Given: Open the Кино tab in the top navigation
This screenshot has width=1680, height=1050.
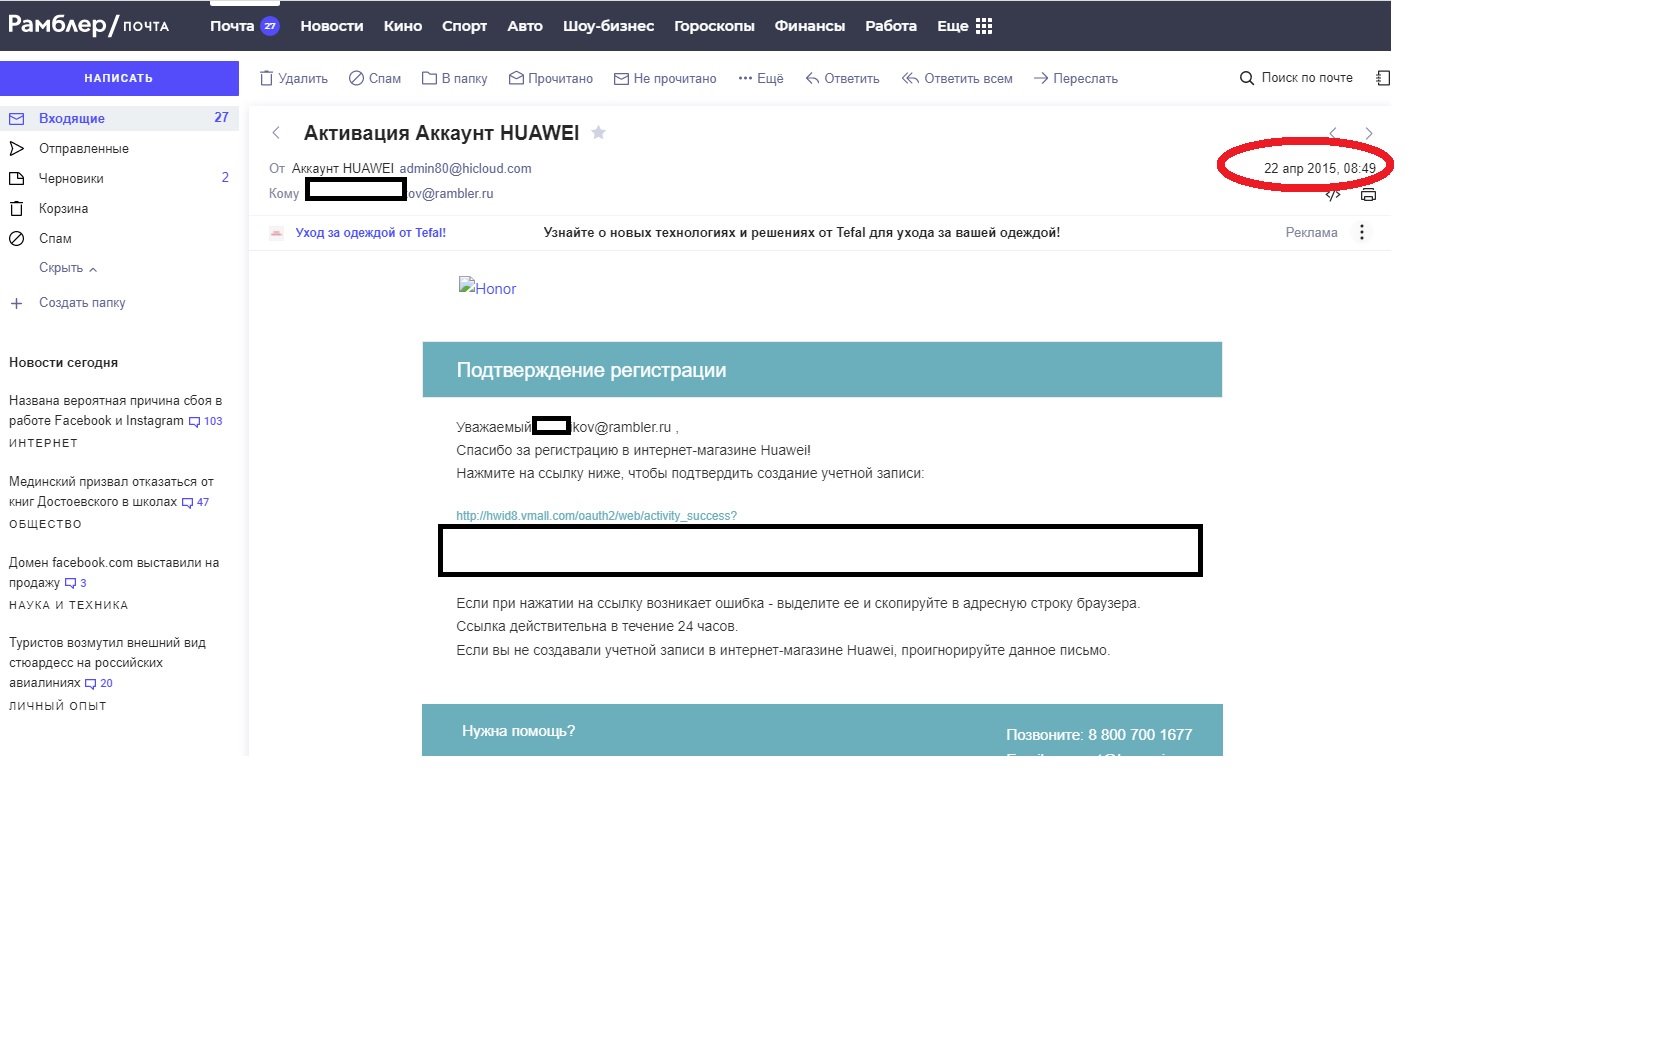Looking at the screenshot, I should 403,26.
